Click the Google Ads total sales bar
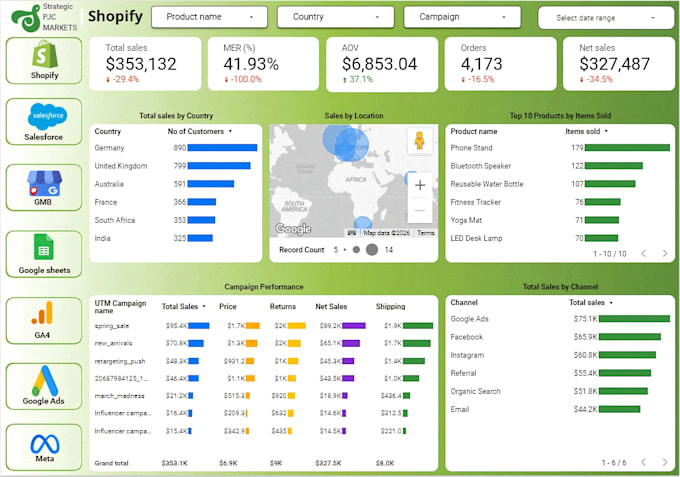Image resolution: width=680 pixels, height=477 pixels. pos(634,319)
